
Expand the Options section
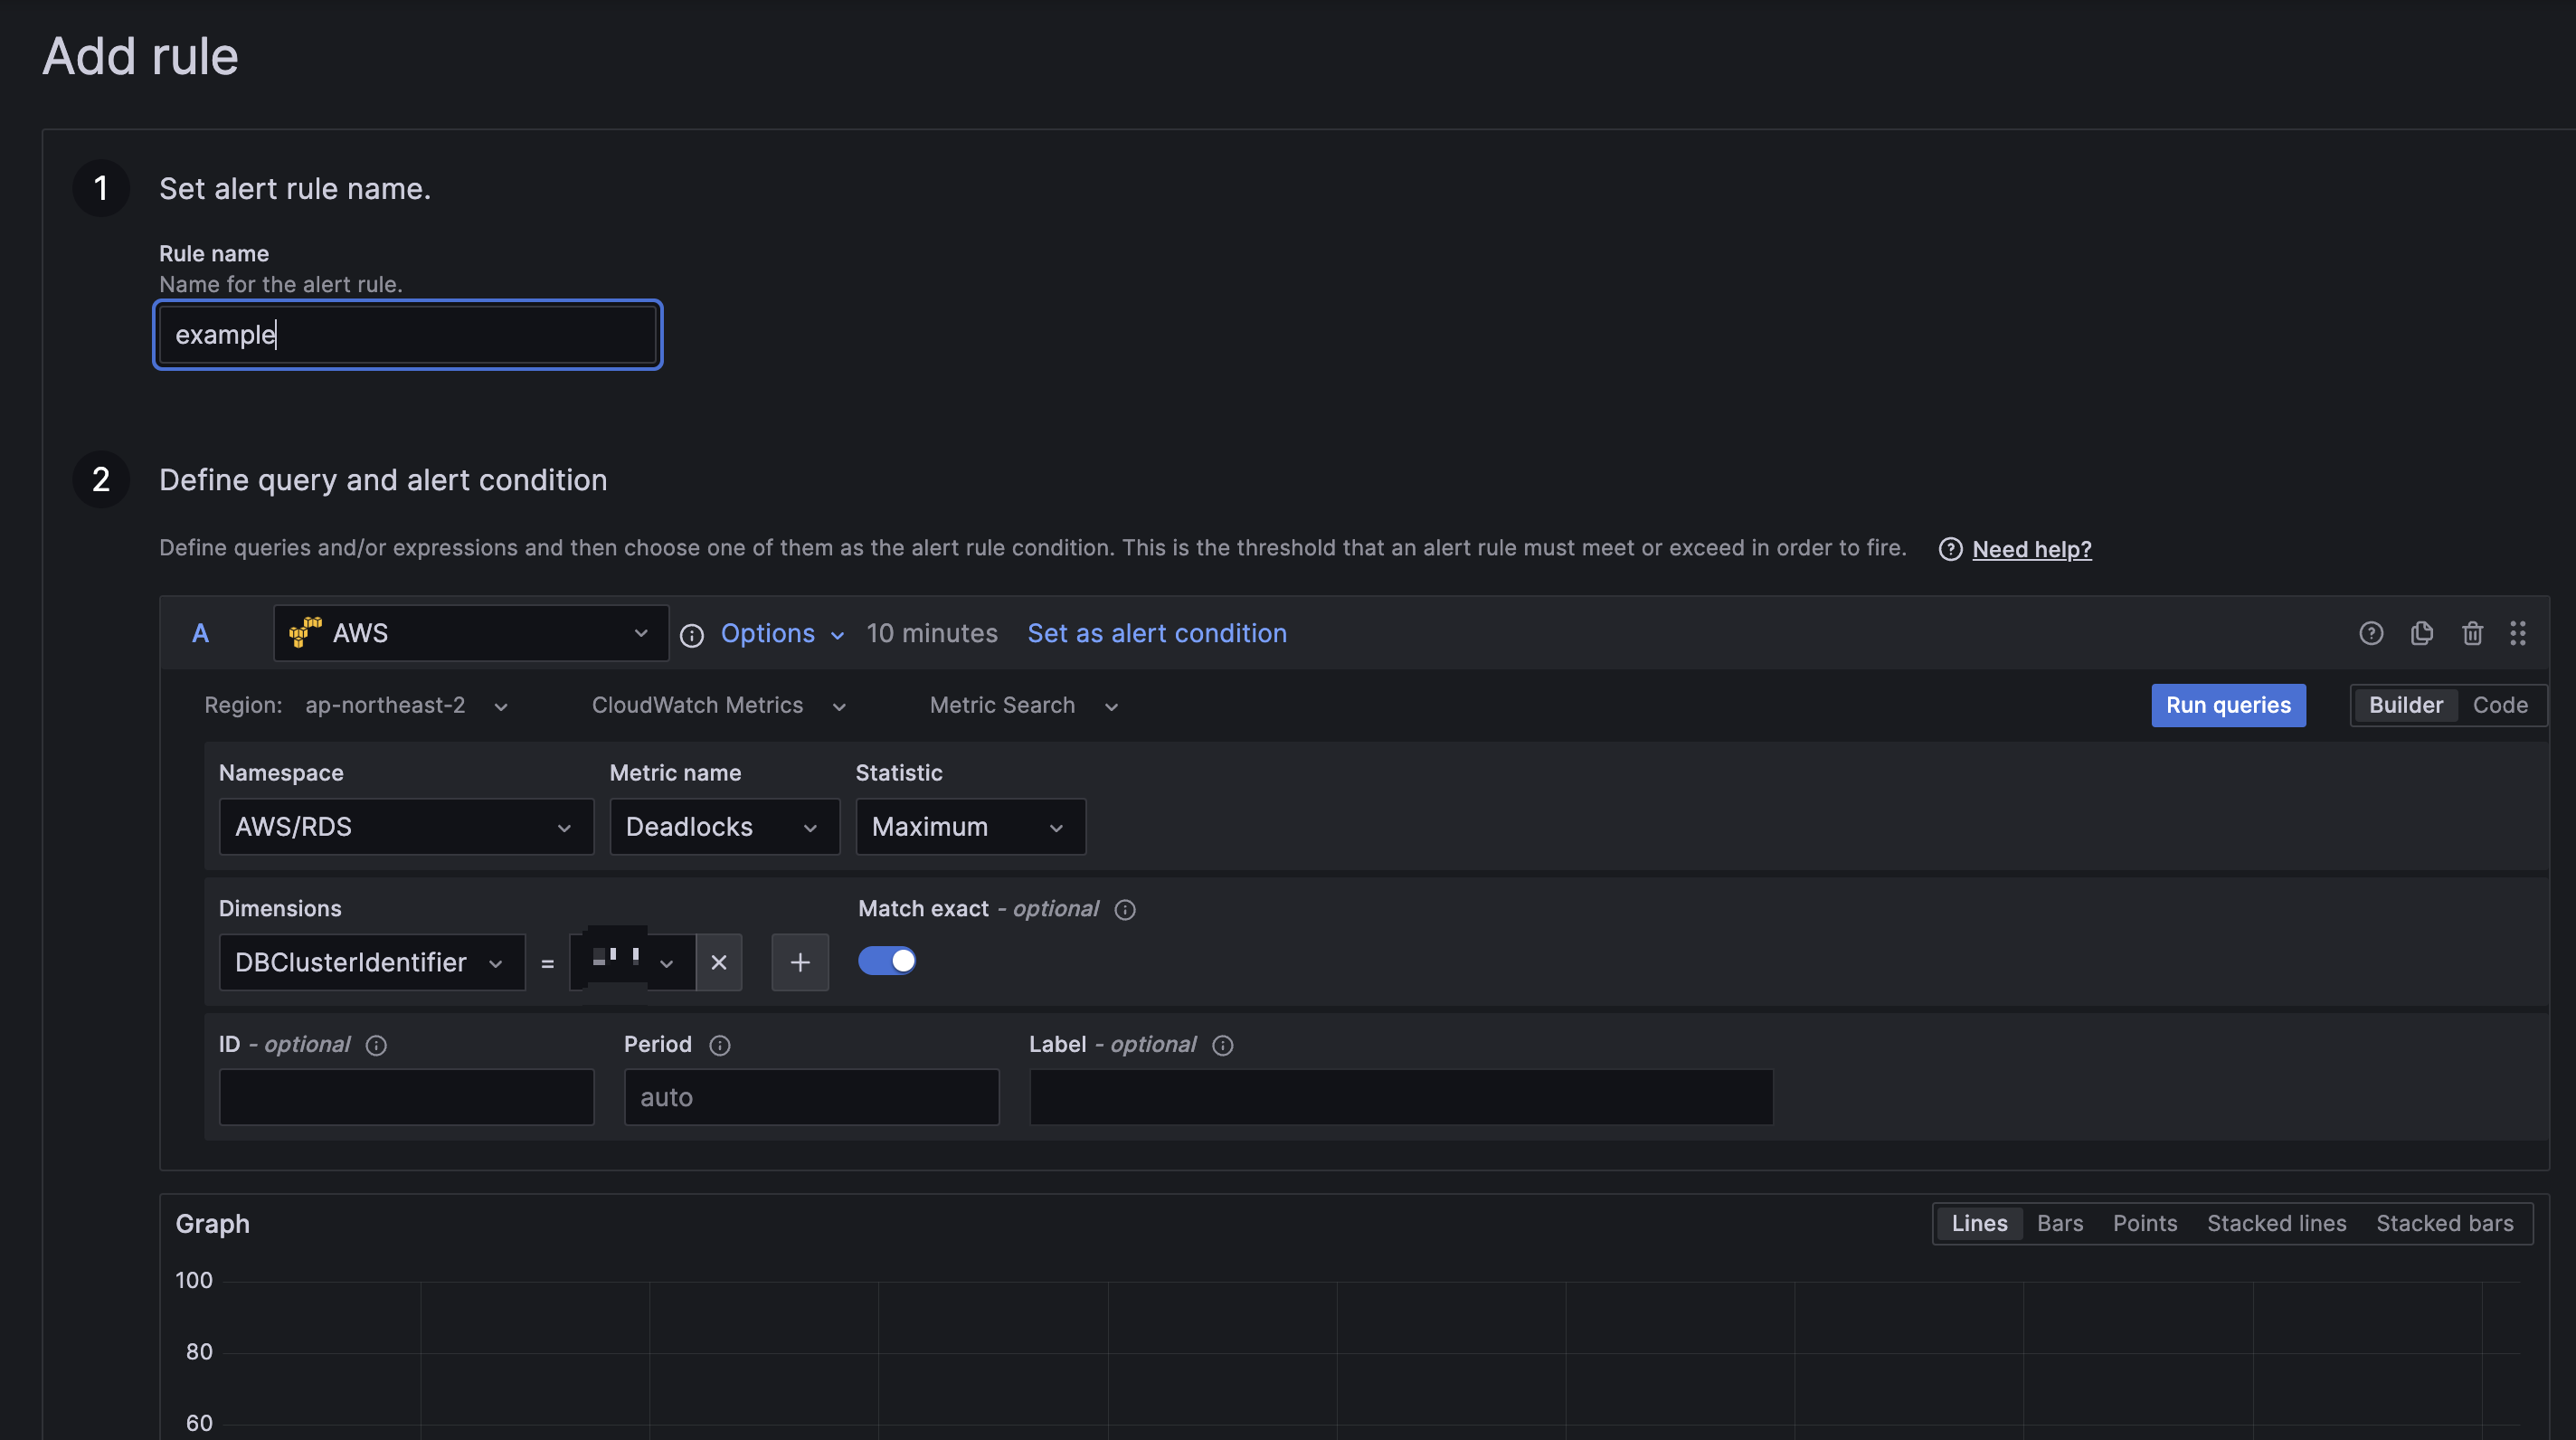pyautogui.click(x=782, y=633)
